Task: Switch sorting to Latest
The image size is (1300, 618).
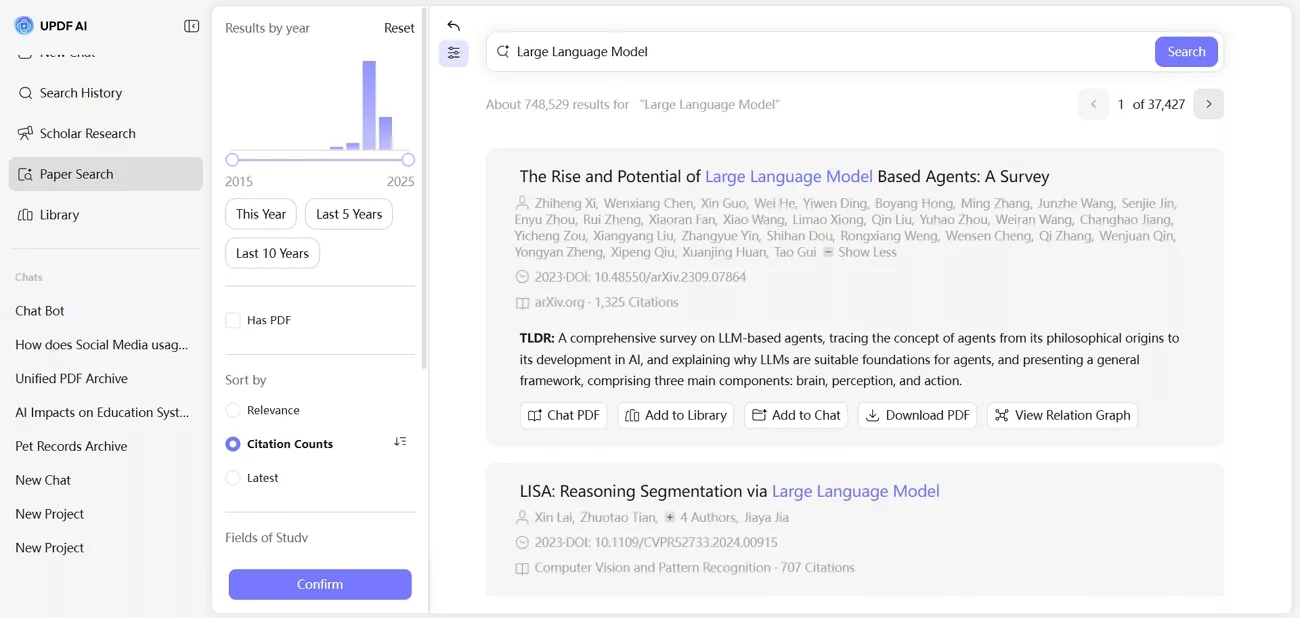Action: 232,477
